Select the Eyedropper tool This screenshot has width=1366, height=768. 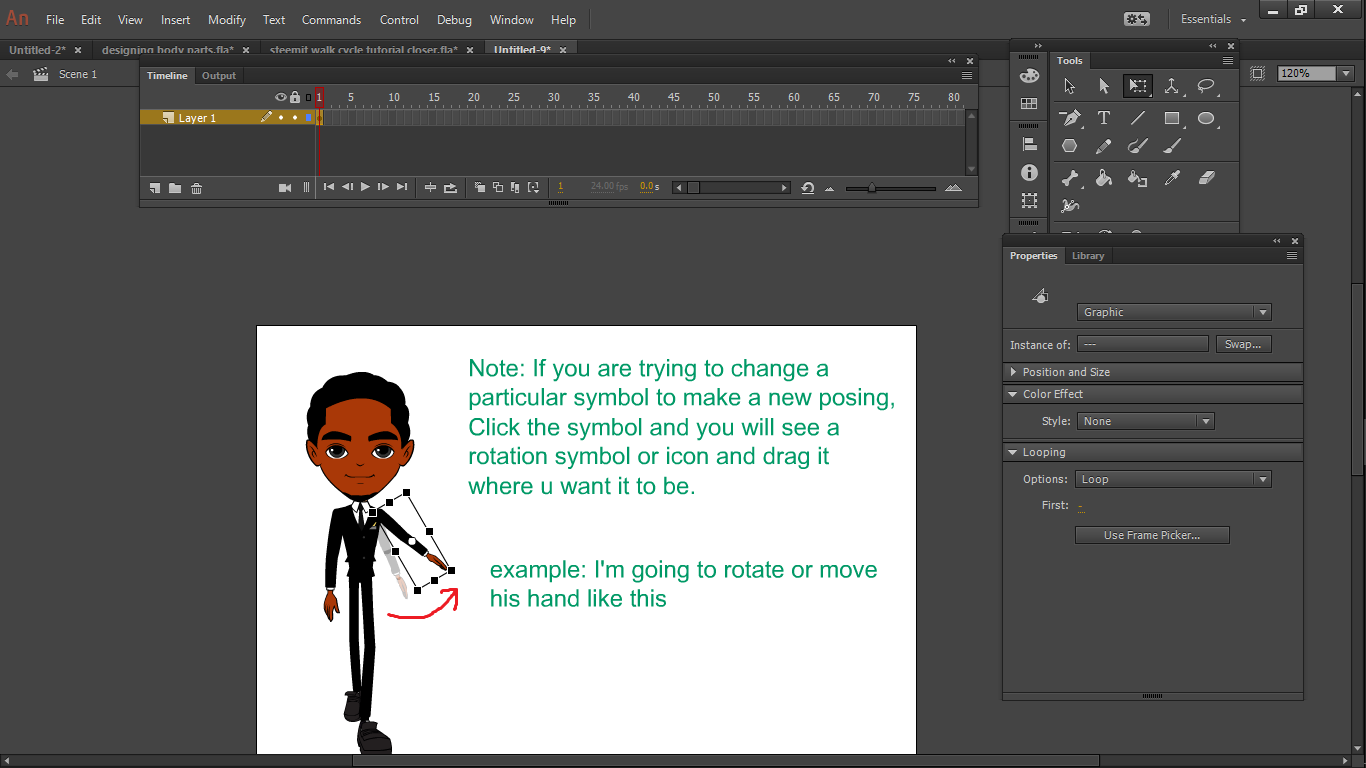pyautogui.click(x=1172, y=178)
